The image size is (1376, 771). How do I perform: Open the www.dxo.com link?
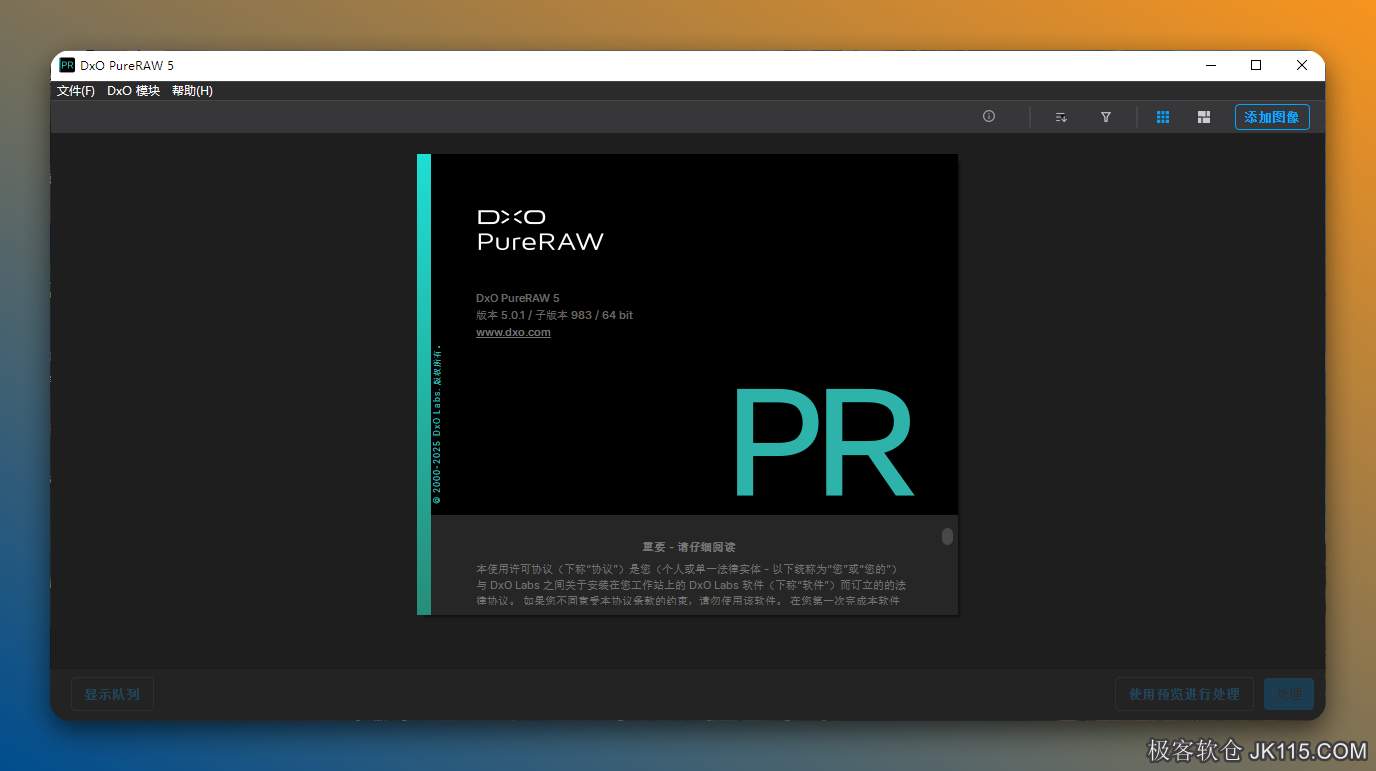coord(513,332)
